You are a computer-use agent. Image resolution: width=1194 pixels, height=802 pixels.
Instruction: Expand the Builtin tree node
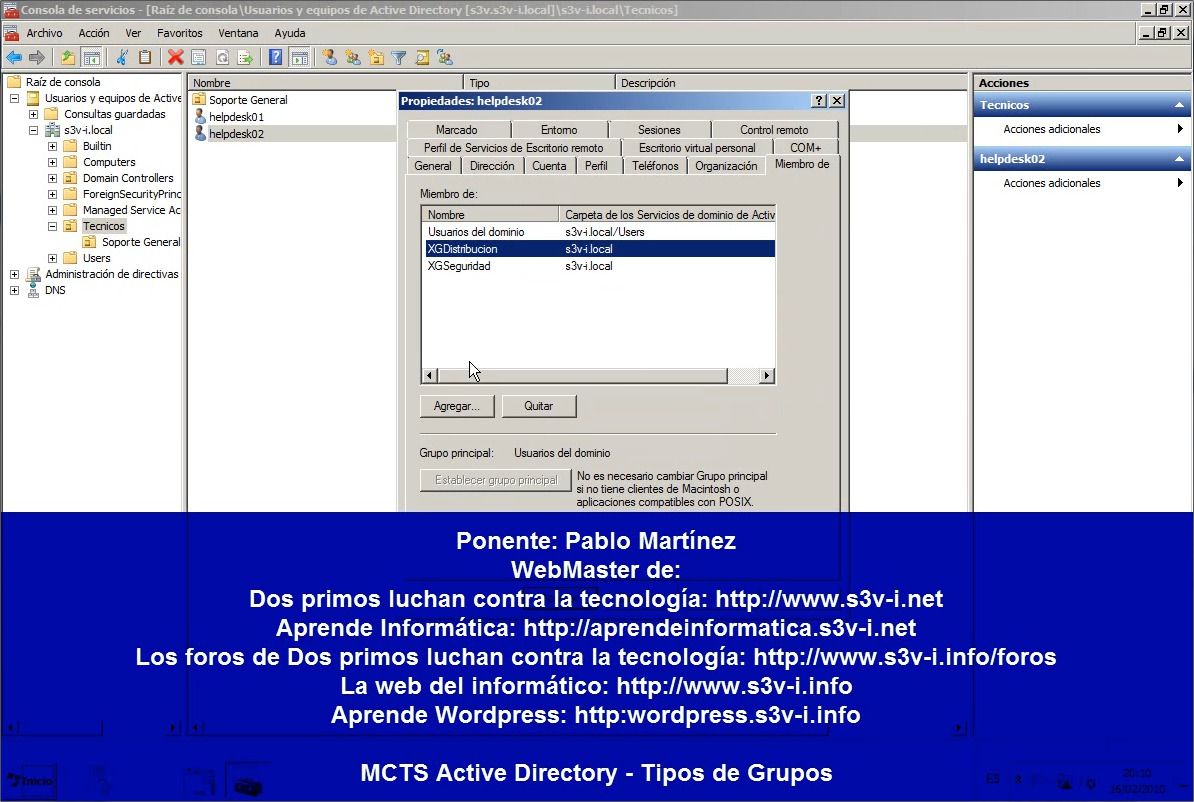tap(52, 146)
